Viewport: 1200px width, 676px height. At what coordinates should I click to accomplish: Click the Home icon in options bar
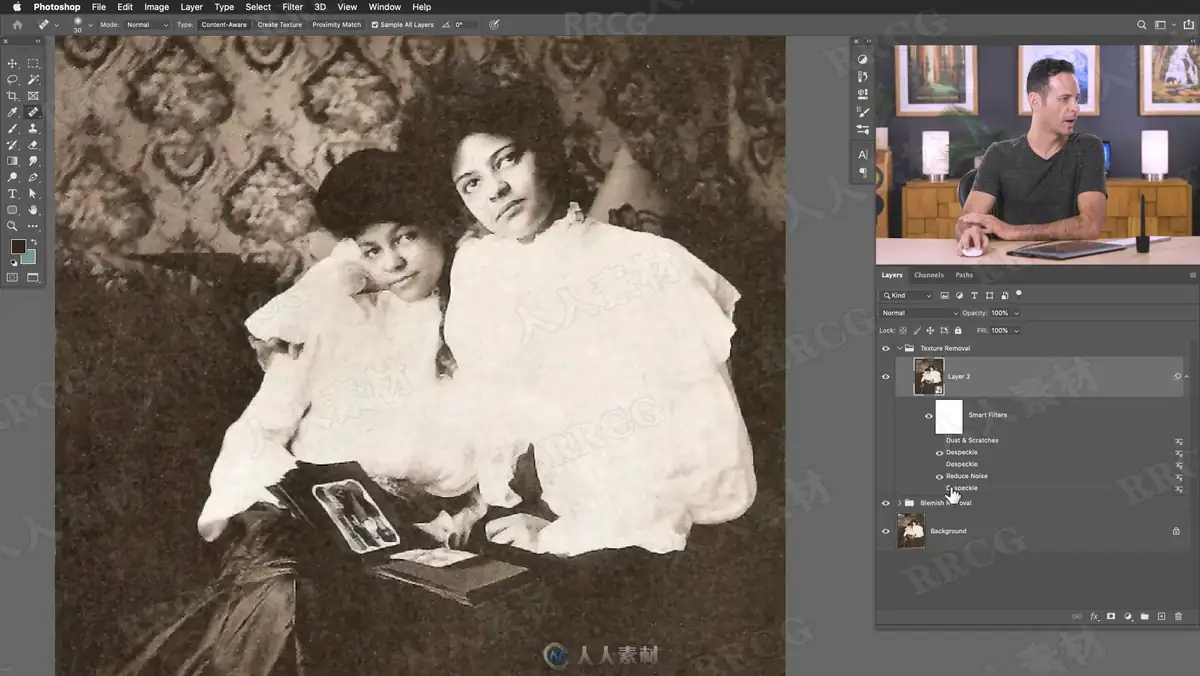[17, 24]
